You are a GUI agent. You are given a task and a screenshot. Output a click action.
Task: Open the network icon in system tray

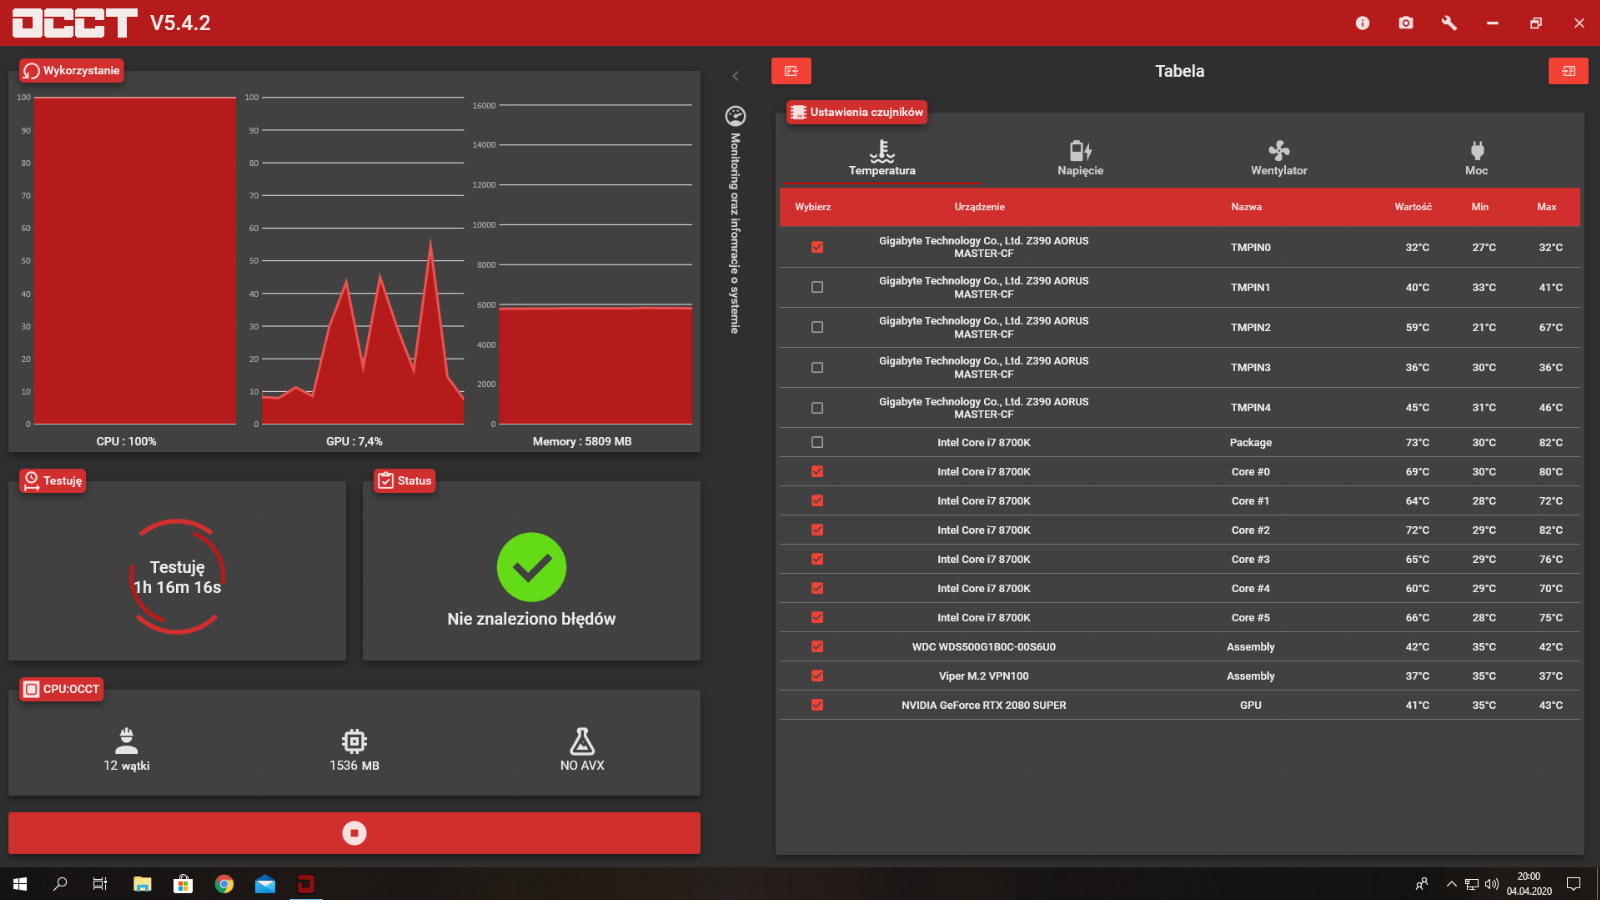[1472, 884]
